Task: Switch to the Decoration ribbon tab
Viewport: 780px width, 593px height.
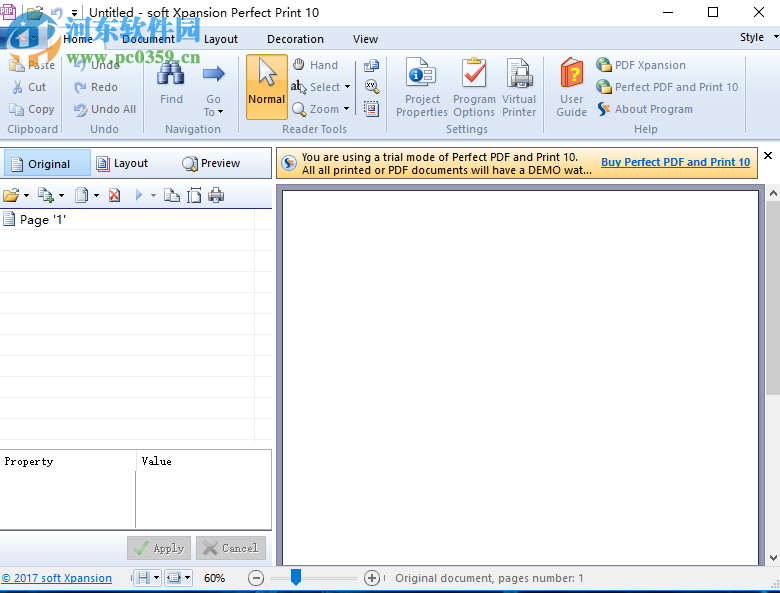Action: (295, 39)
